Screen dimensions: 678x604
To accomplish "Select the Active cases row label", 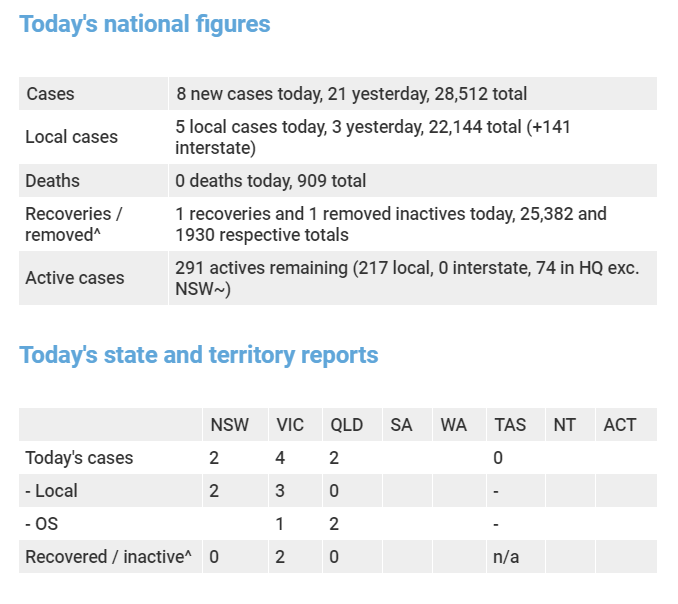I will (75, 277).
